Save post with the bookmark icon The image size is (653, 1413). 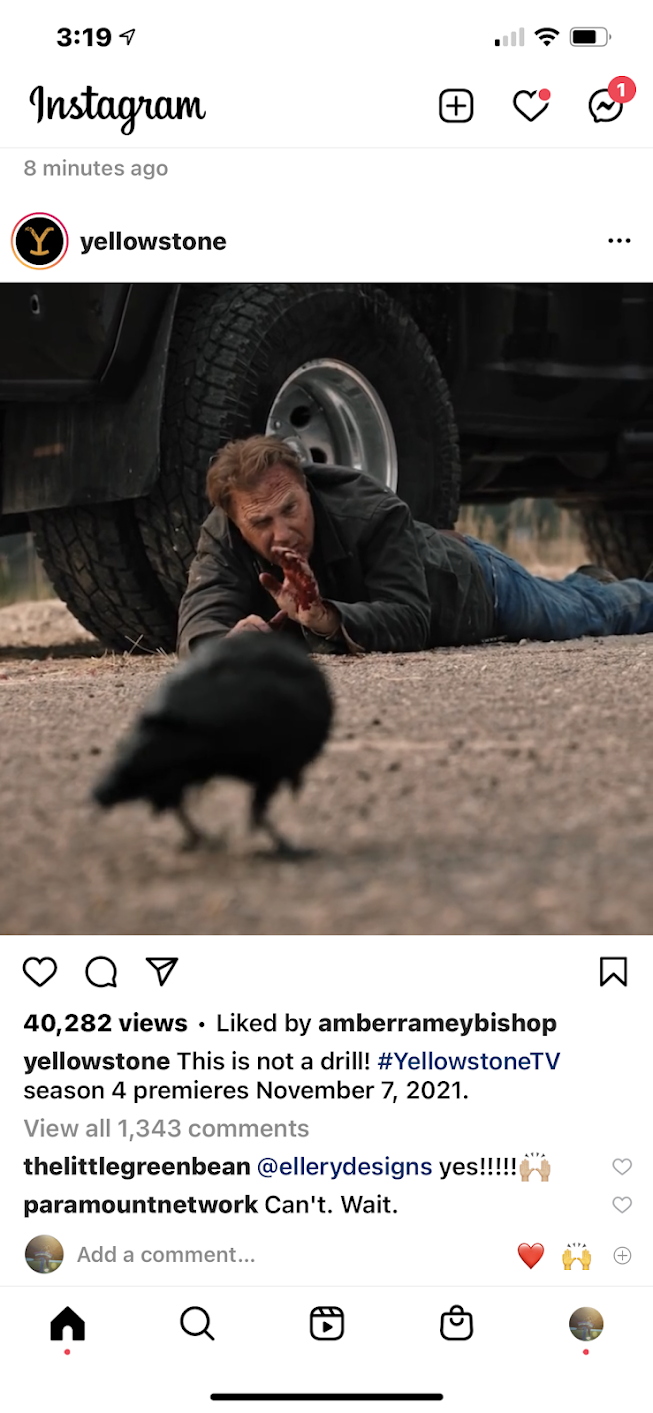613,971
